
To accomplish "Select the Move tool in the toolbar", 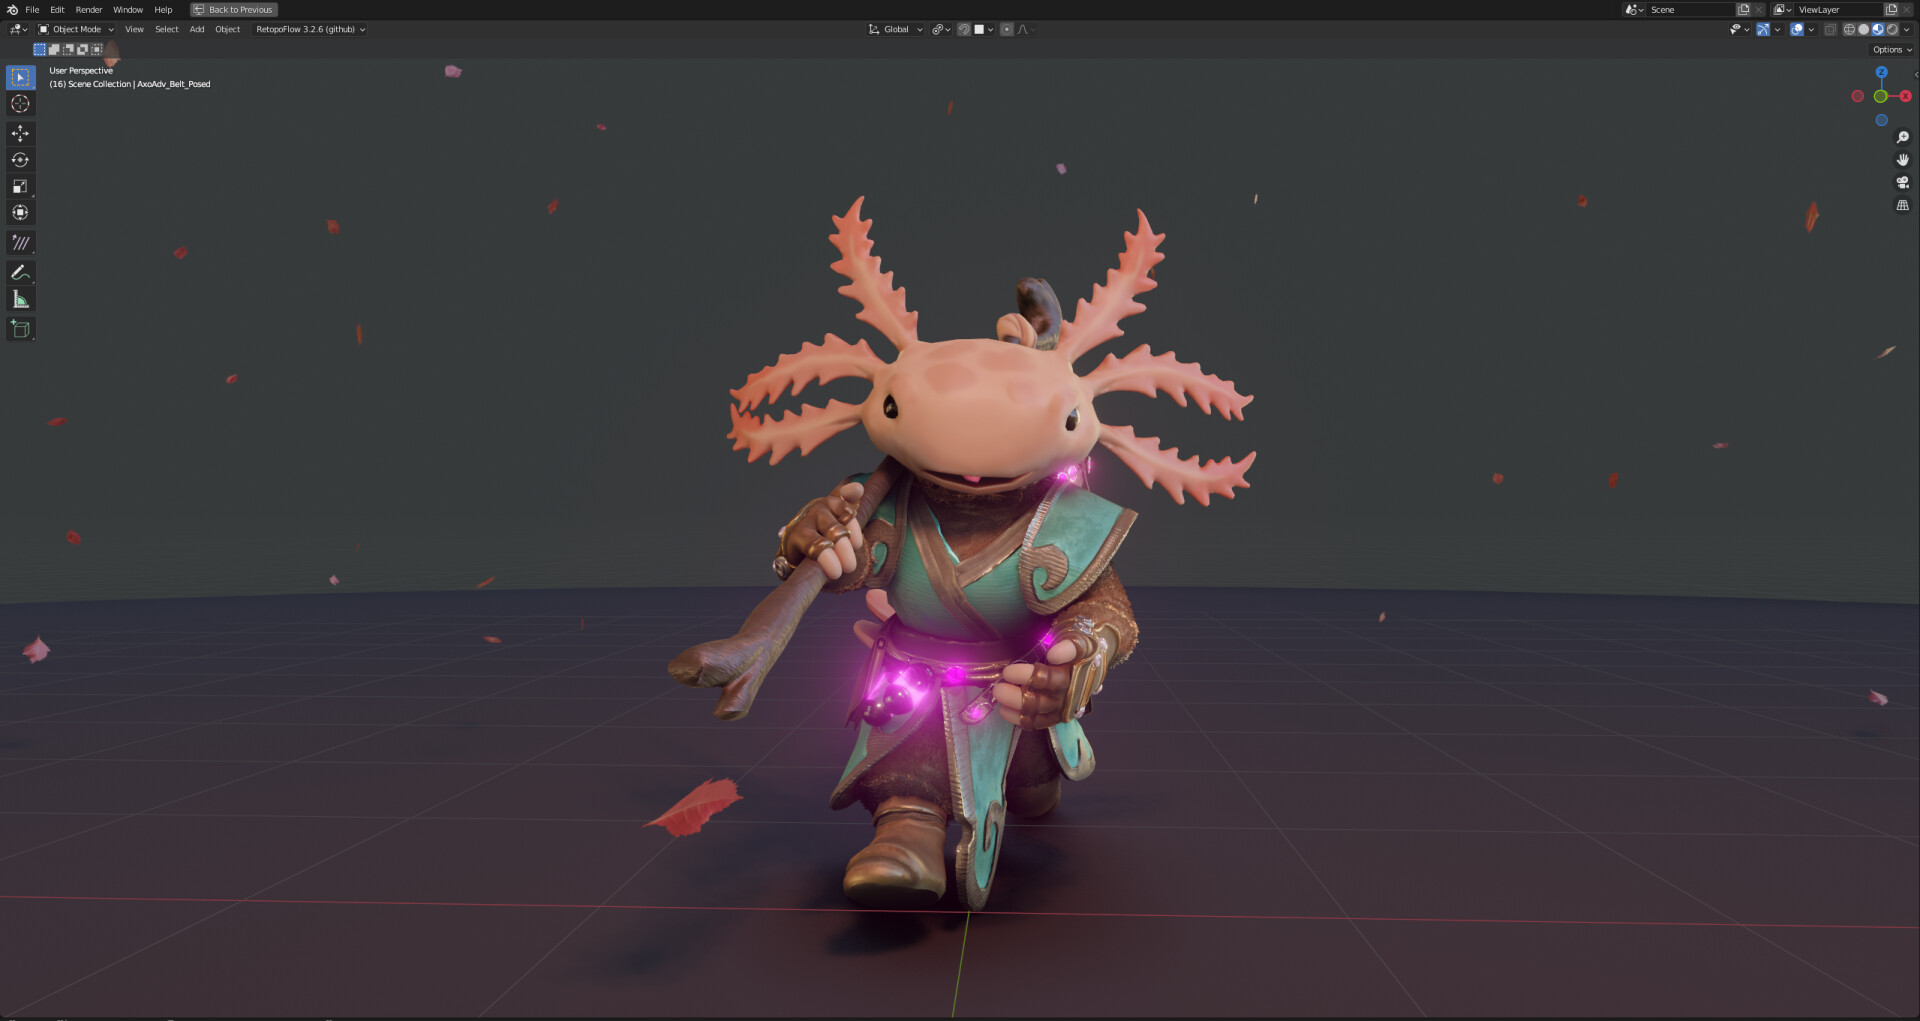I will click(20, 133).
